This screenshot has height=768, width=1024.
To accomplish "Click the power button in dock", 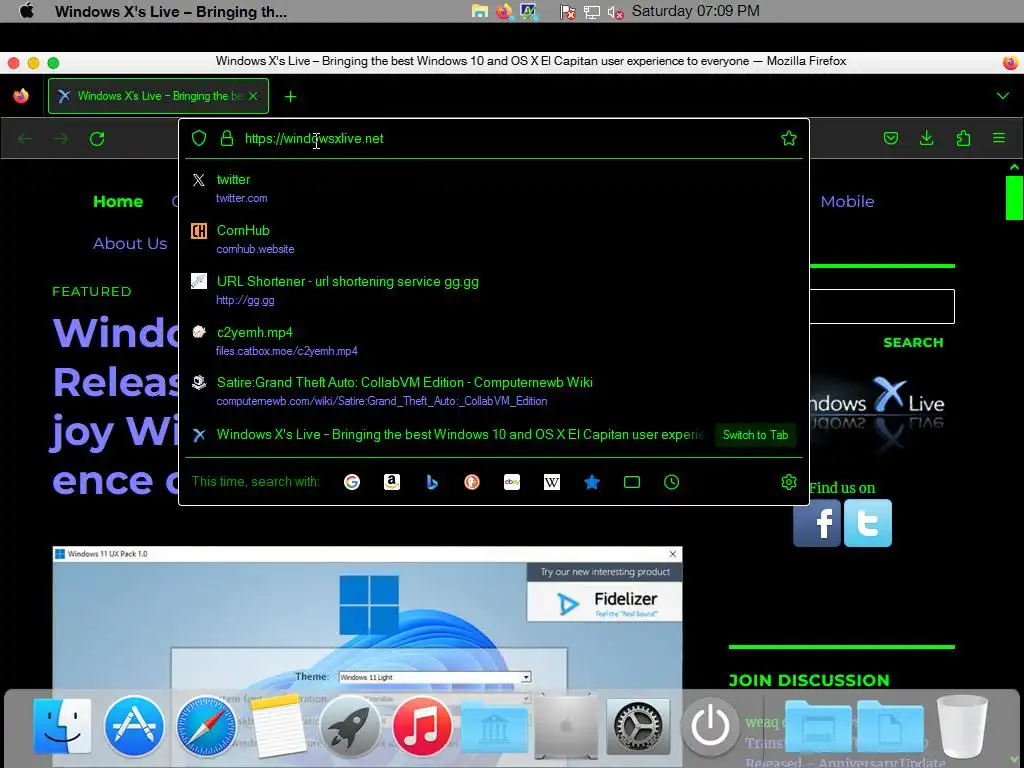I will 710,726.
